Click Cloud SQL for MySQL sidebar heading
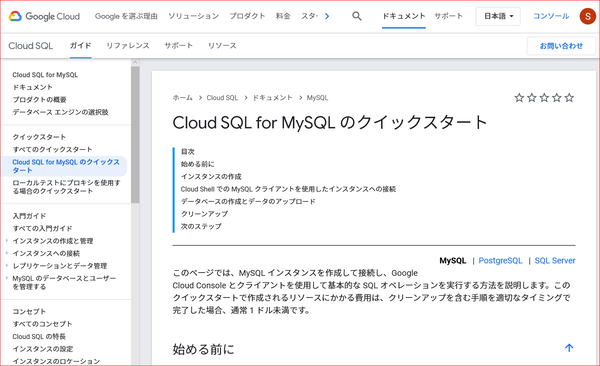 pyautogui.click(x=45, y=75)
